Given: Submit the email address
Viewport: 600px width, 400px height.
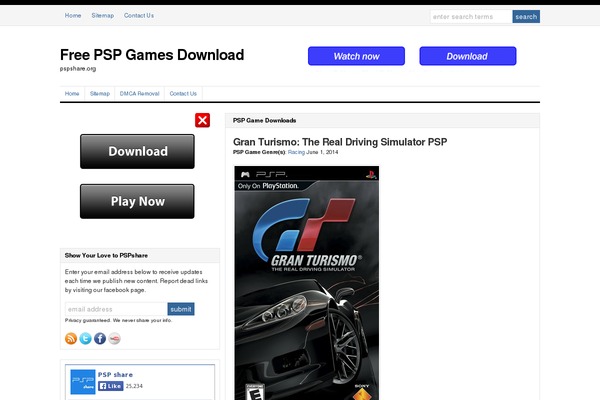Looking at the screenshot, I should [x=181, y=309].
